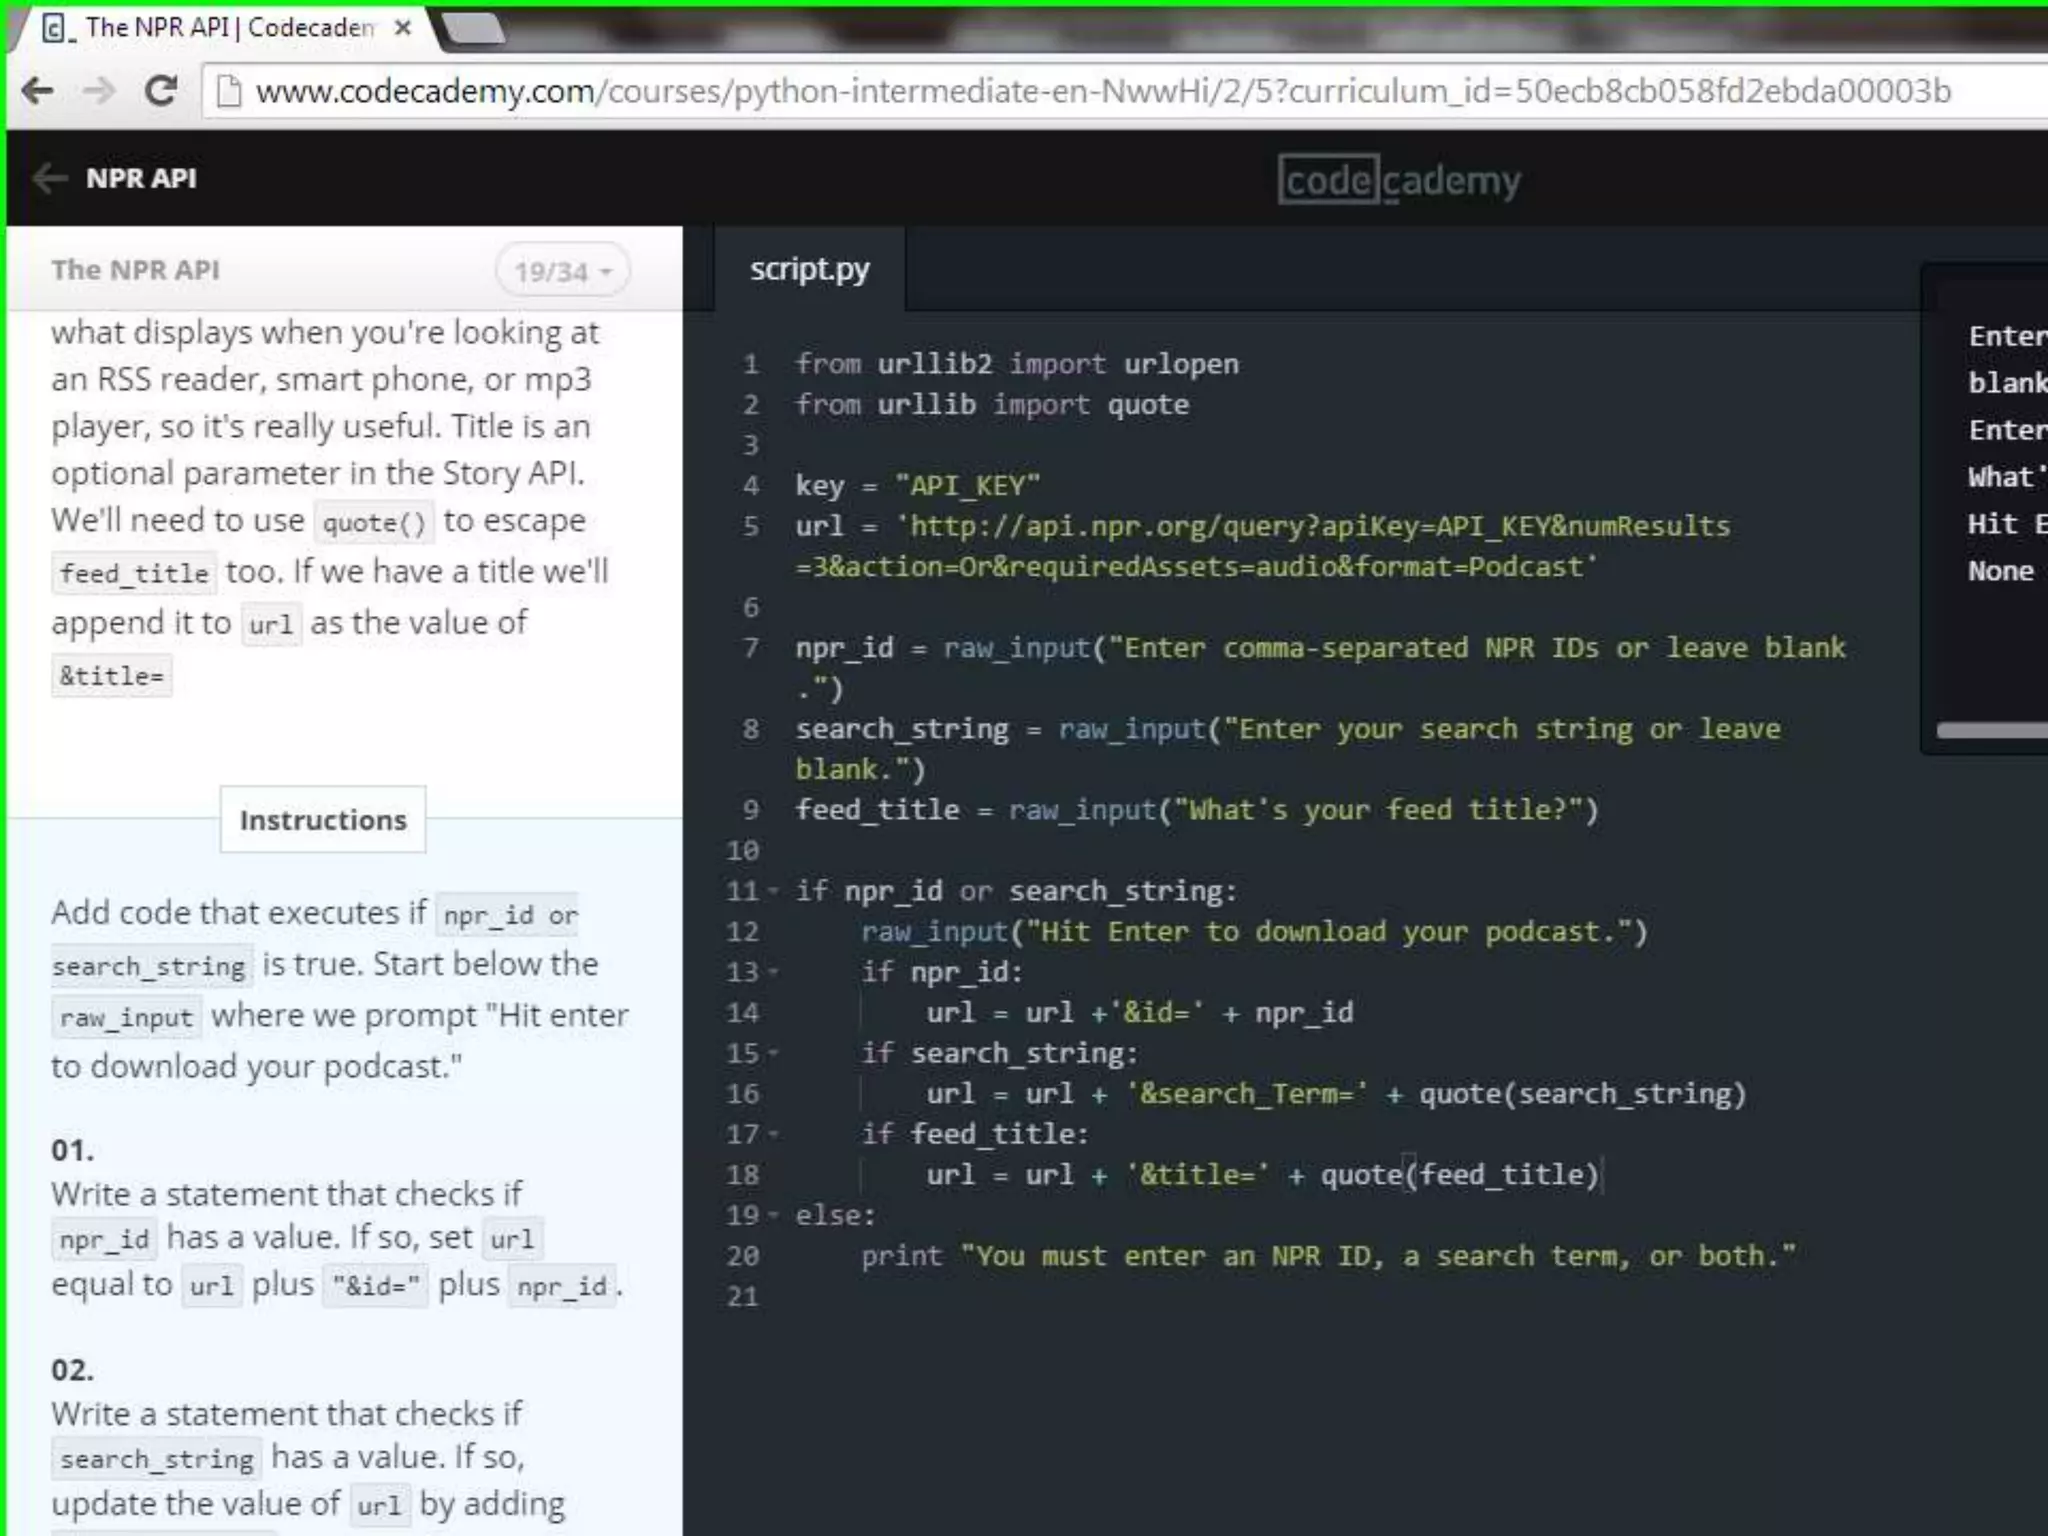Screen dimensions: 2048x1536
Task: Click the page icon in address bar
Action: point(229,91)
